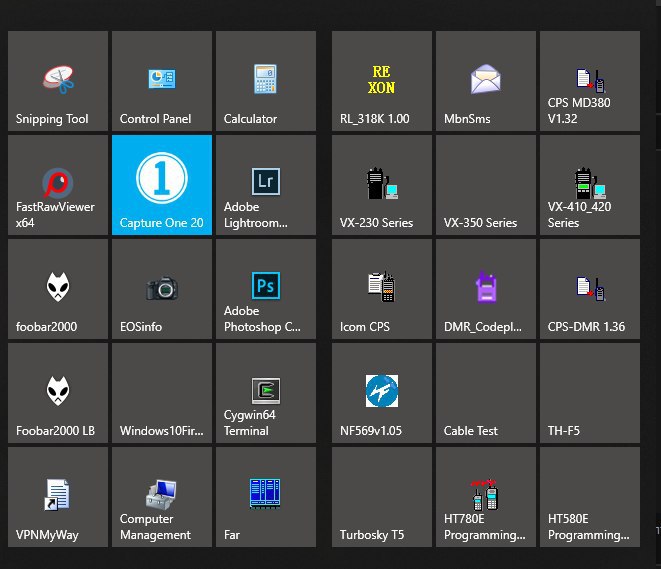
Task: Launch Icom CPS tile
Action: pyautogui.click(x=382, y=289)
